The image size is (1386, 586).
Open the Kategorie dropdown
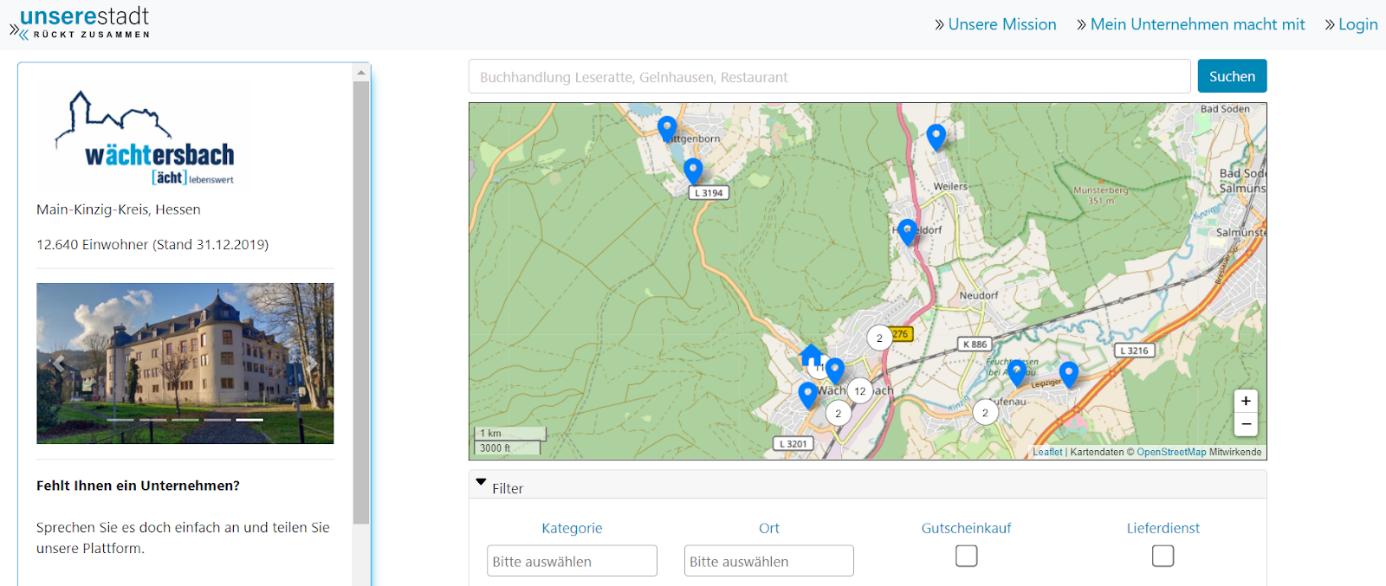coord(572,561)
